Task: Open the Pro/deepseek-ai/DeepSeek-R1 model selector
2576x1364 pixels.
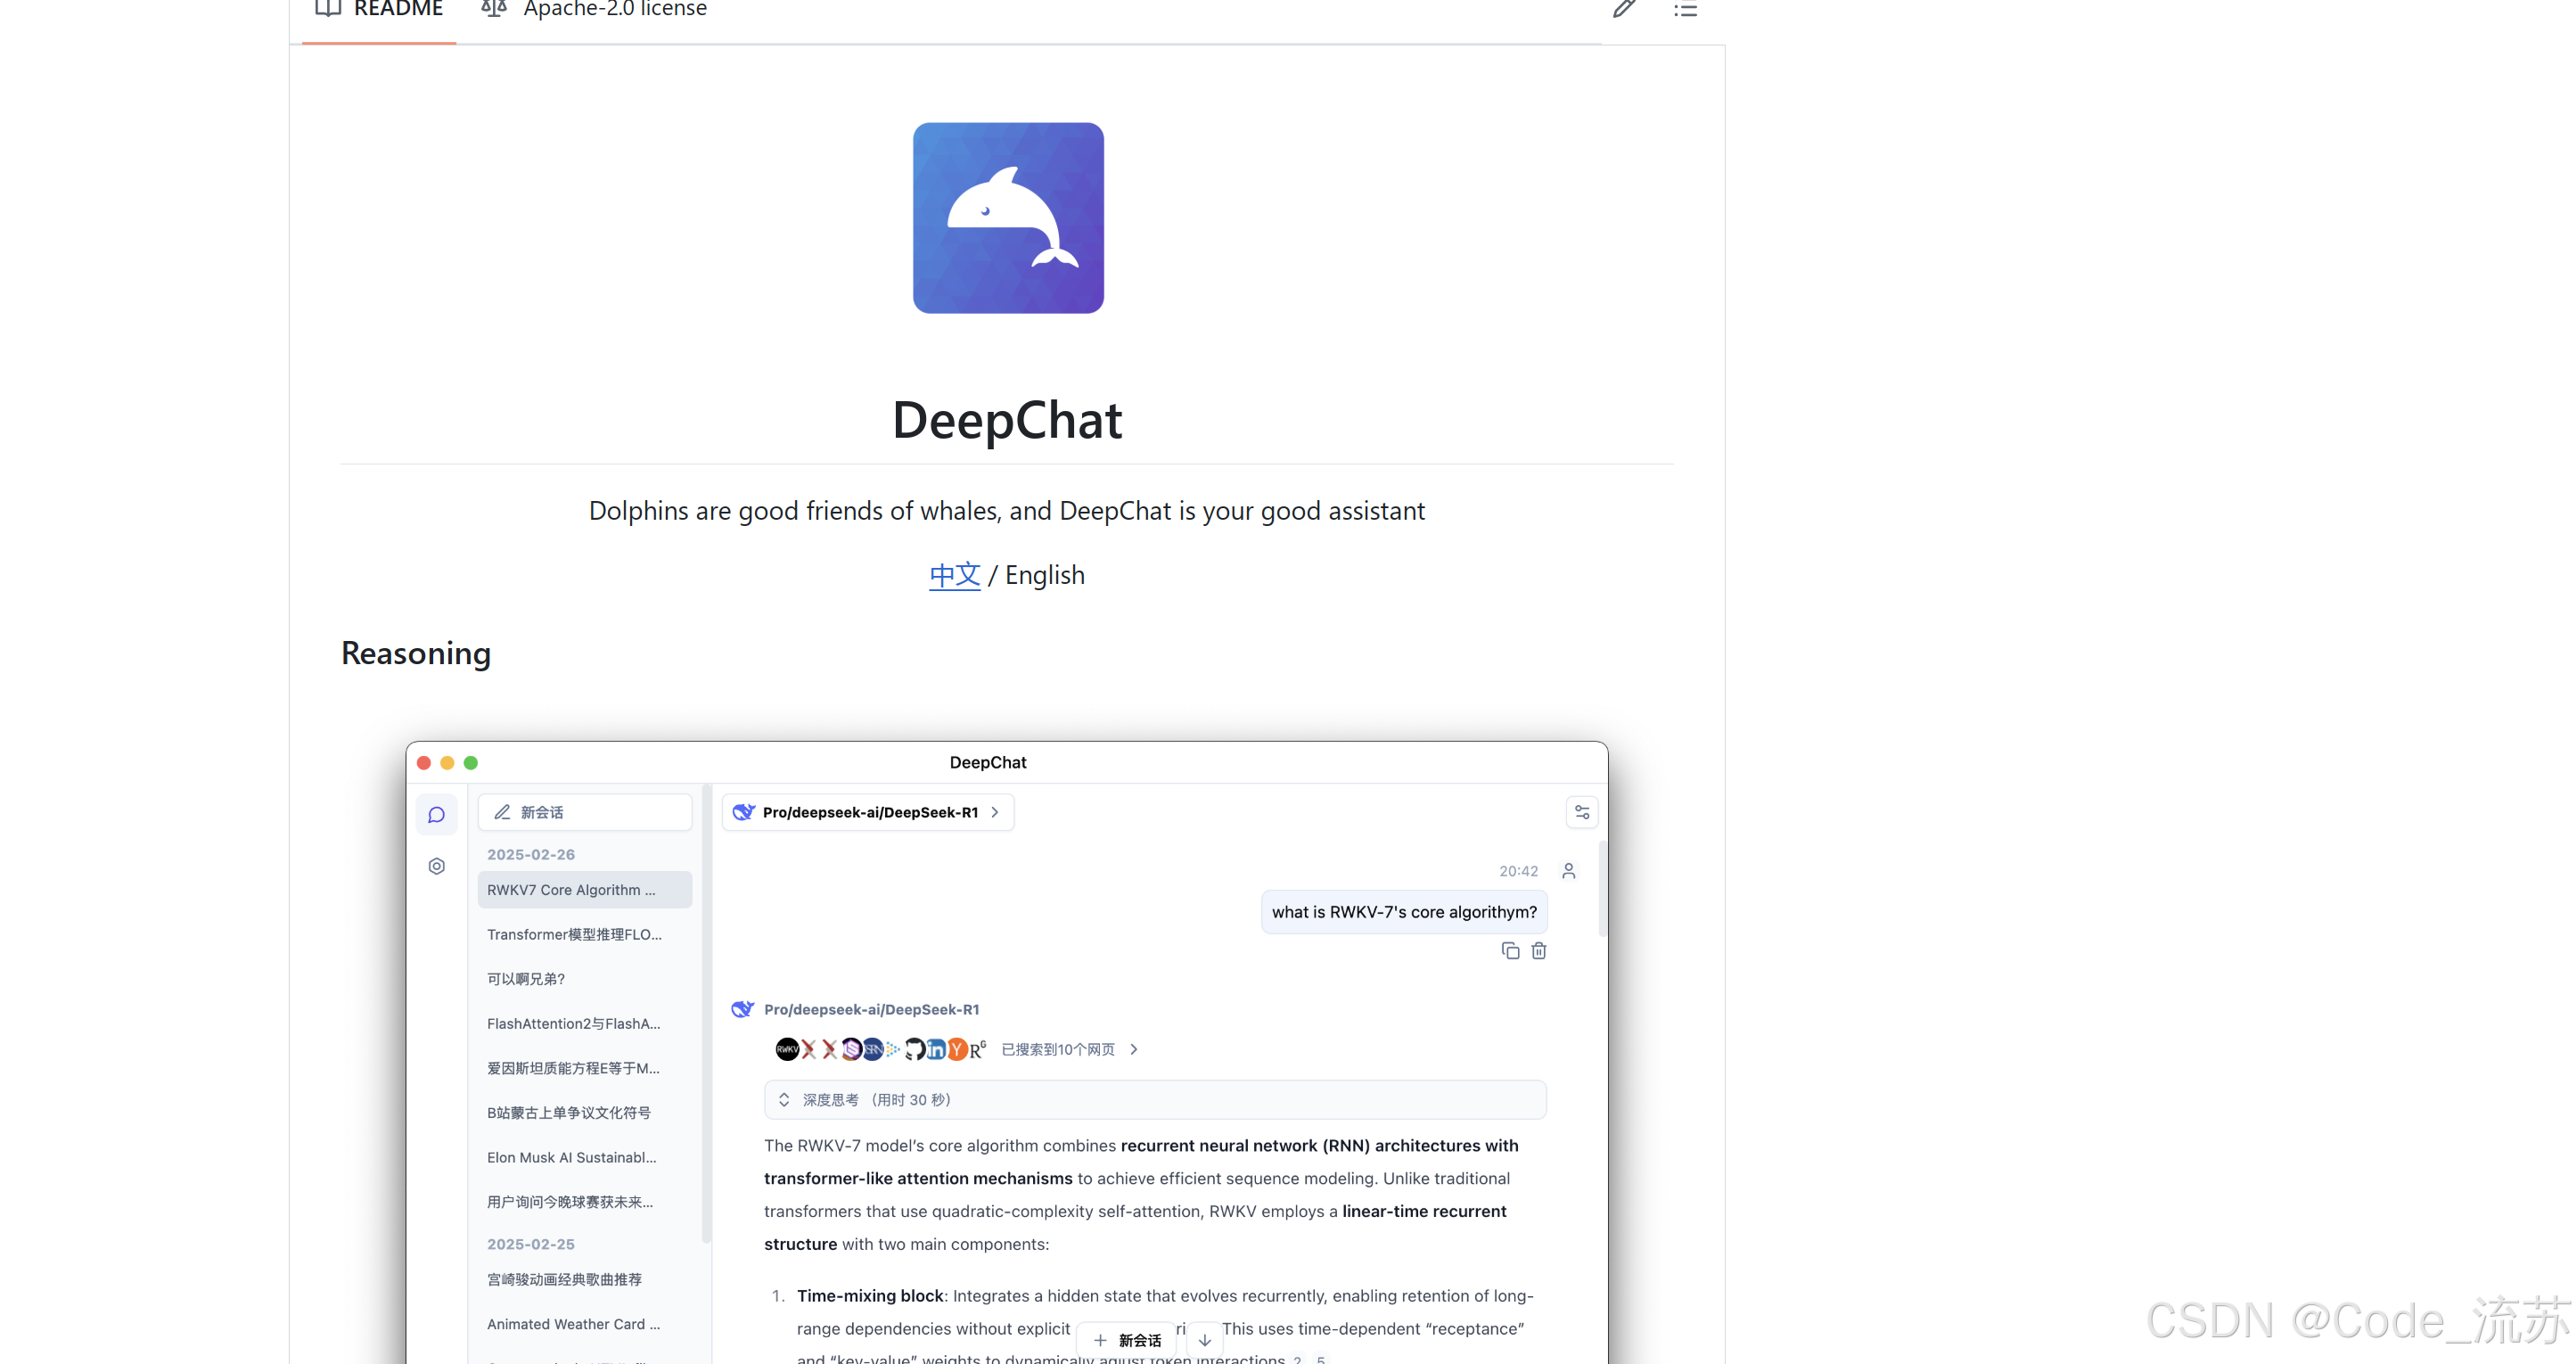Action: tap(868, 812)
